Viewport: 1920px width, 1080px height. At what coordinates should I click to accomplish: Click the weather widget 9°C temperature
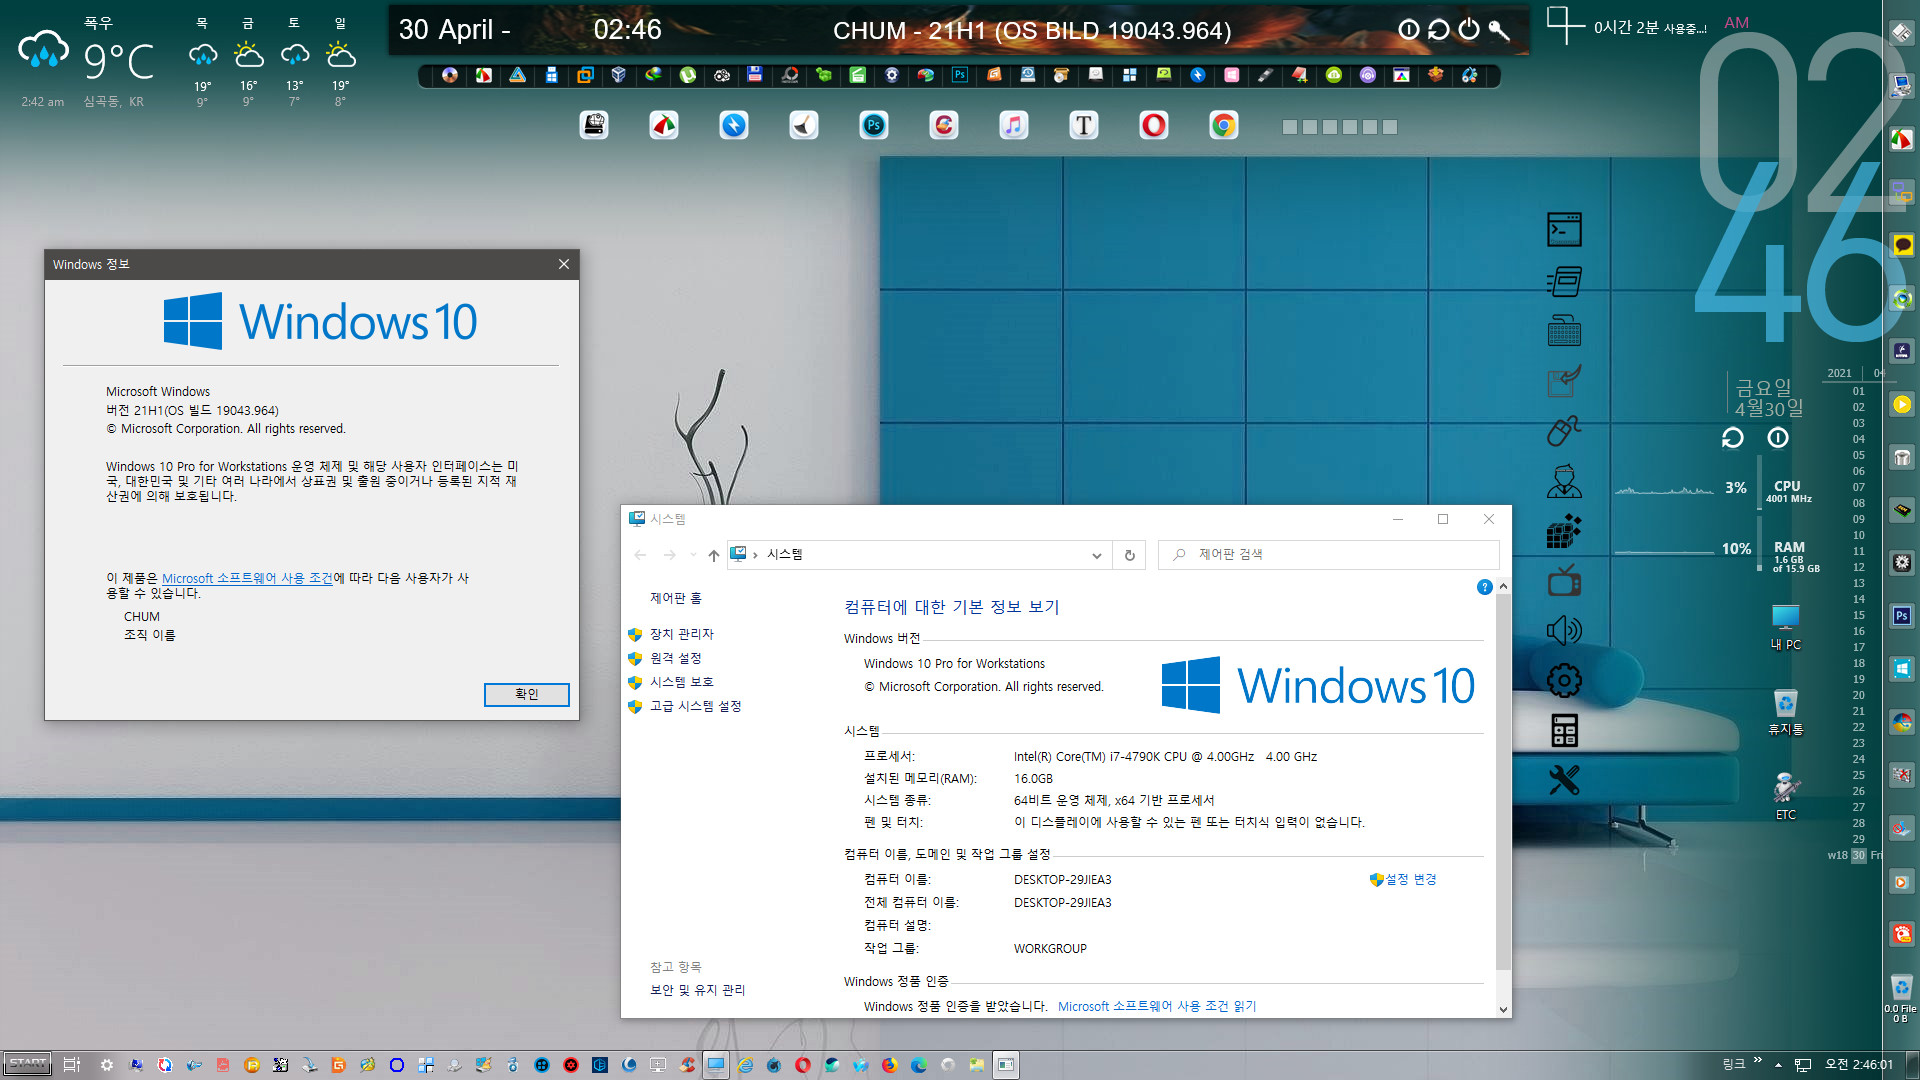(x=118, y=61)
